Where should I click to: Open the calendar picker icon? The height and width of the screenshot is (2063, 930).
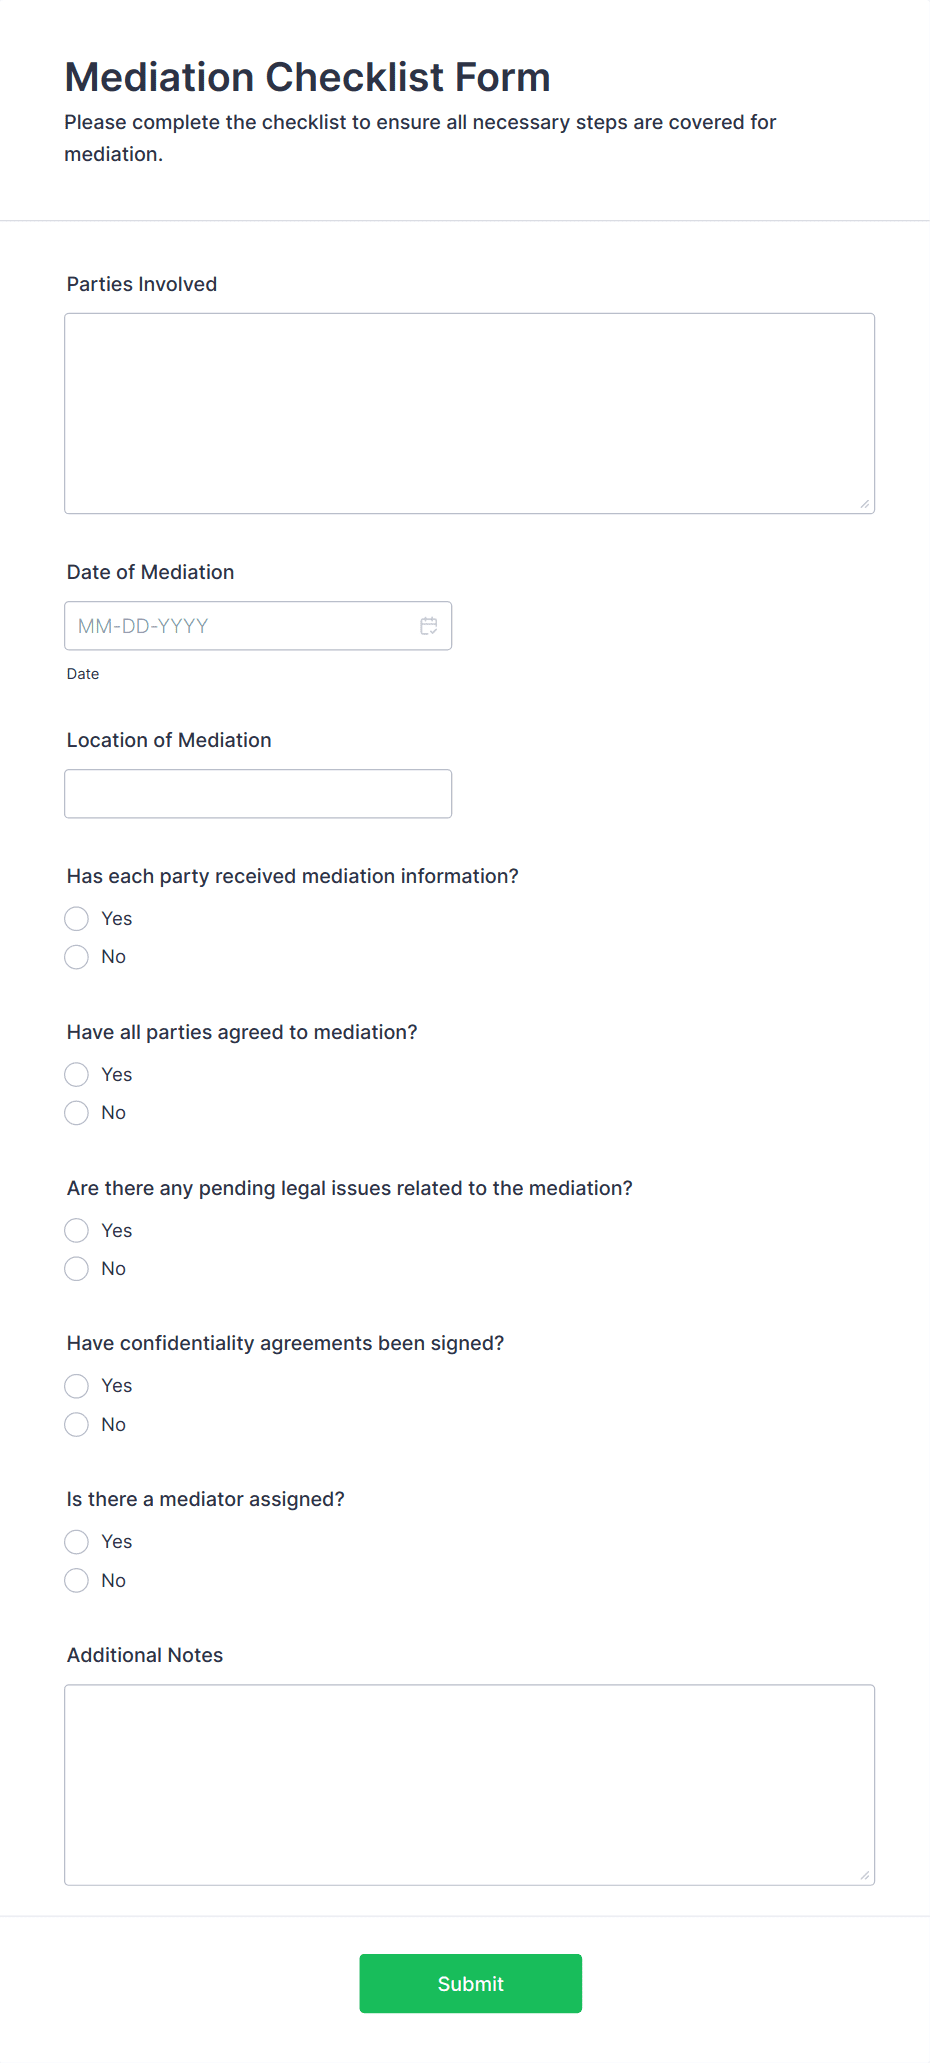coord(429,626)
